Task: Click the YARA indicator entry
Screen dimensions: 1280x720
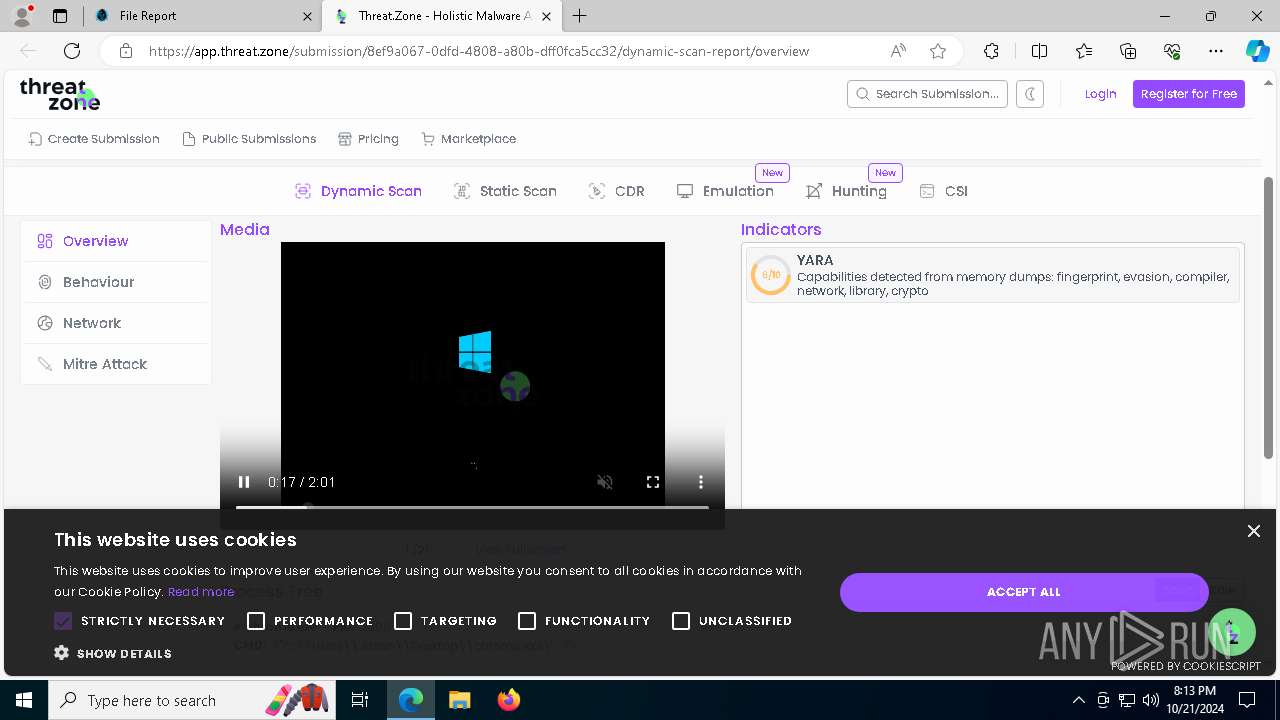Action: point(992,275)
